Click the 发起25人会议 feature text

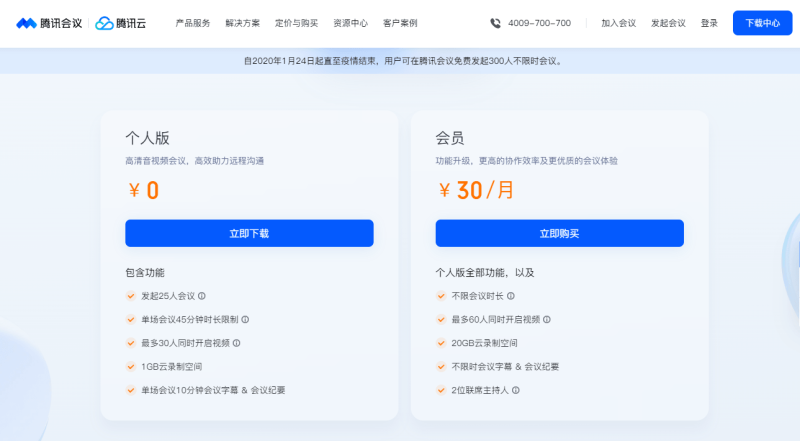click(168, 296)
